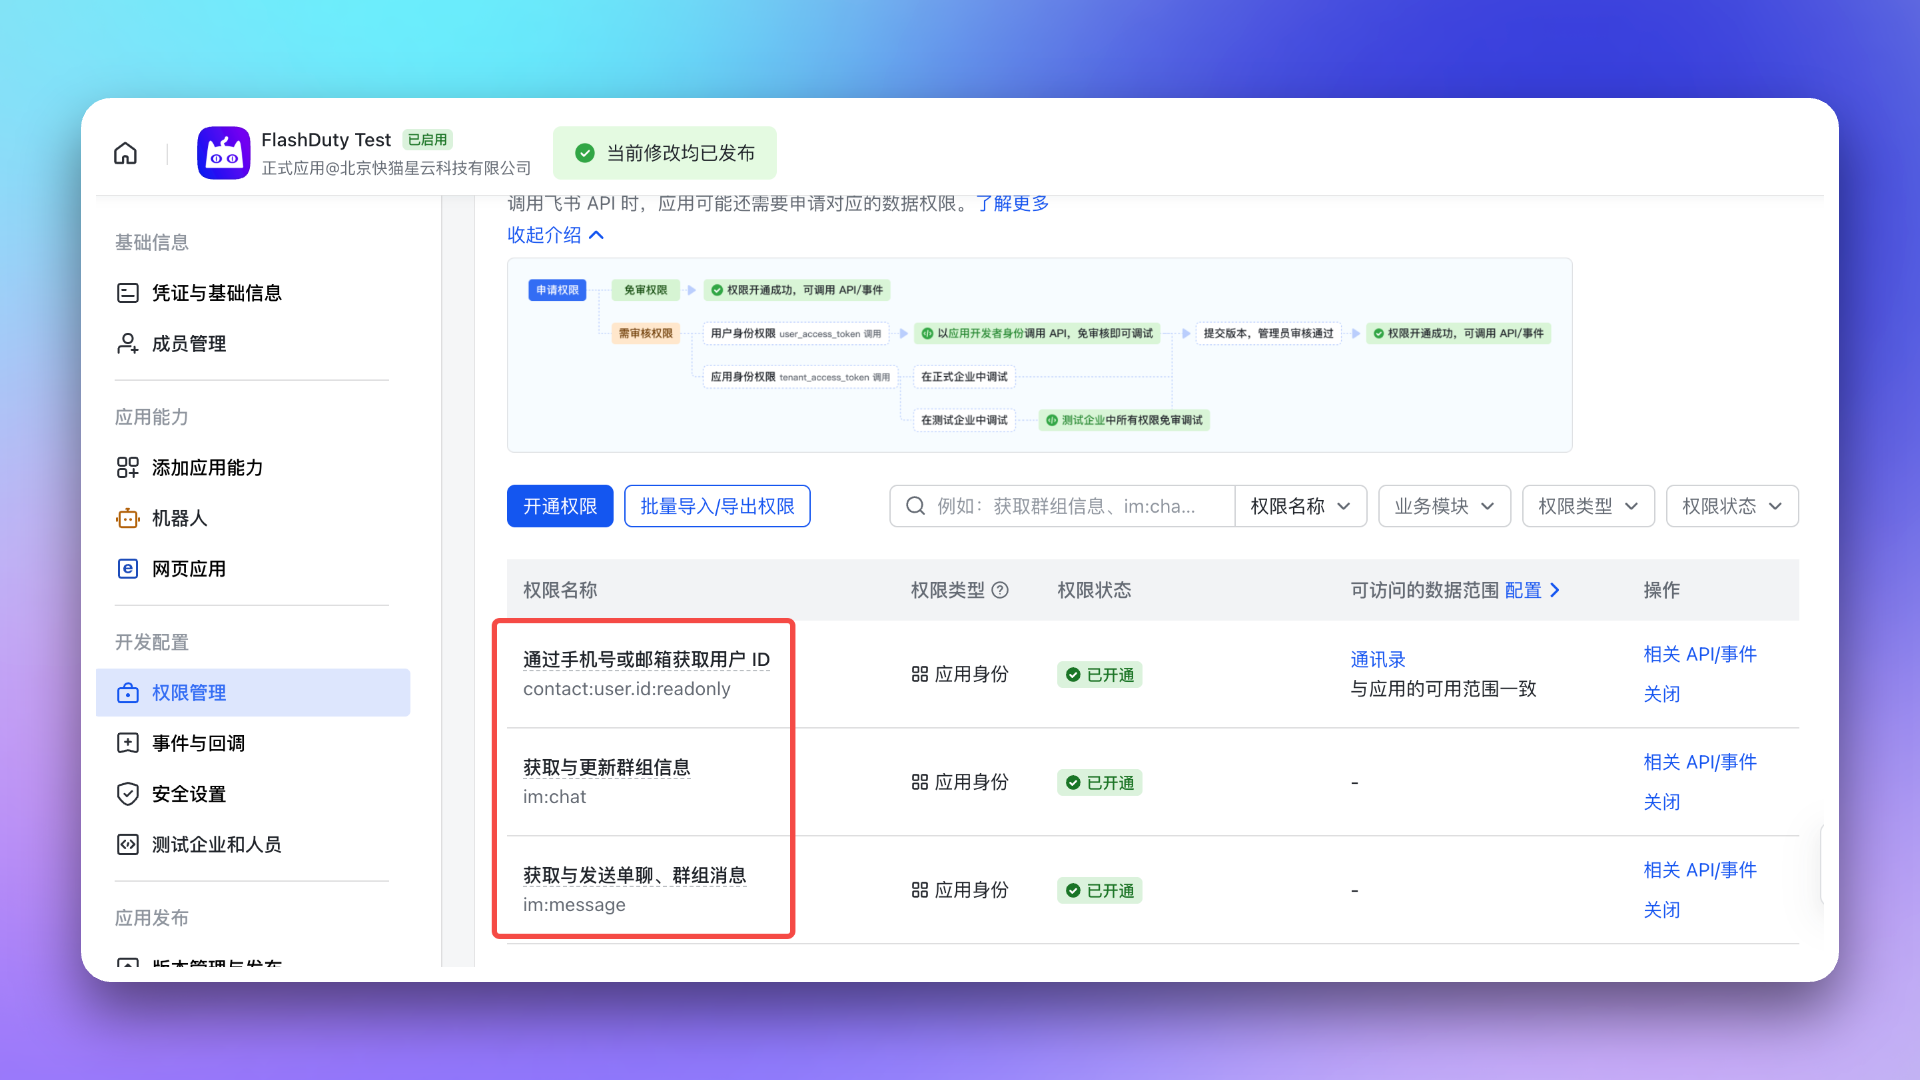Click the blue 开通权限 button

pos(560,506)
